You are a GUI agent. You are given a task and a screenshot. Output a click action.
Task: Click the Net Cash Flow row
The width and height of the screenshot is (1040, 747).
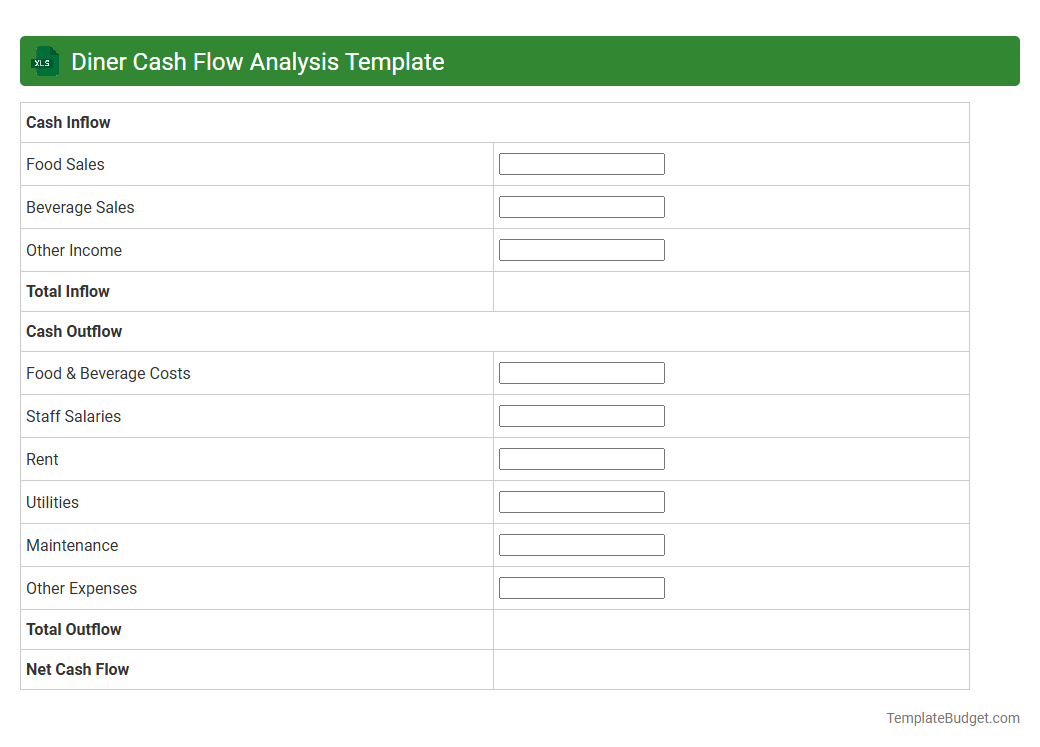[77, 669]
